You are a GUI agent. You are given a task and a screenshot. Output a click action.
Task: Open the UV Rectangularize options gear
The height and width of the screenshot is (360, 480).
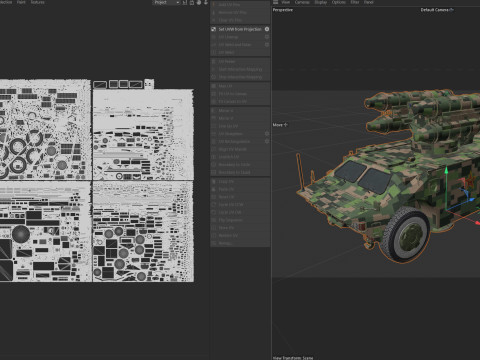[267, 141]
